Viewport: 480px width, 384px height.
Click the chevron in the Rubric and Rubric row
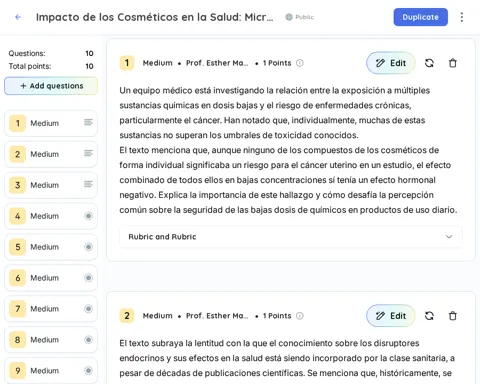point(449,237)
